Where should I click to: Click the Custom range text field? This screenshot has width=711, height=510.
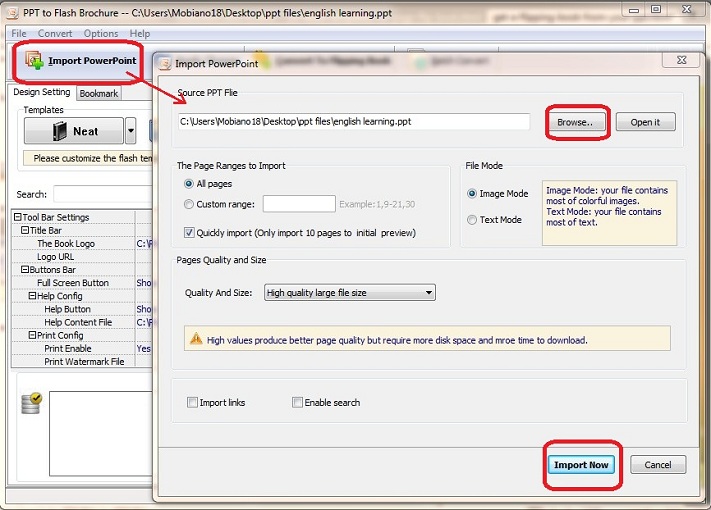[x=299, y=204]
